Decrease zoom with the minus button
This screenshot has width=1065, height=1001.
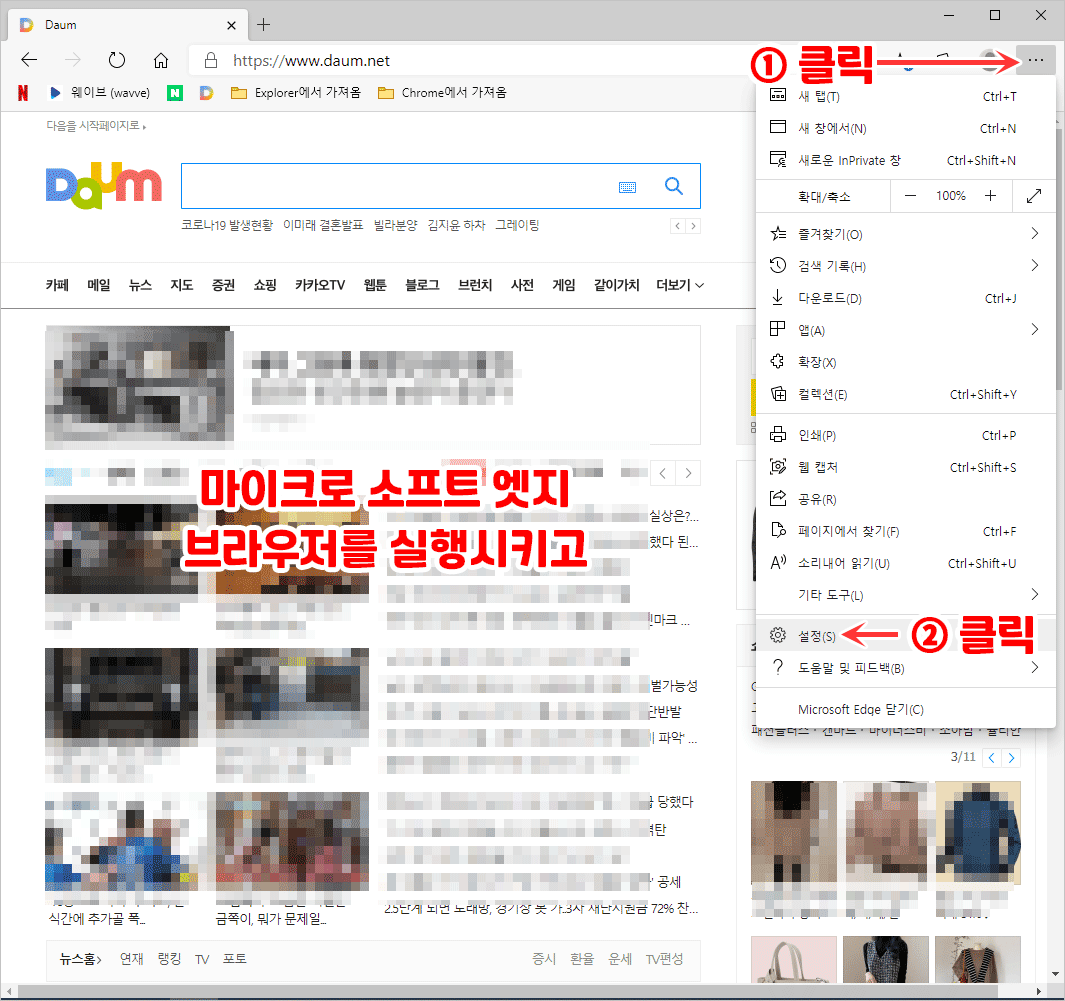(x=910, y=196)
